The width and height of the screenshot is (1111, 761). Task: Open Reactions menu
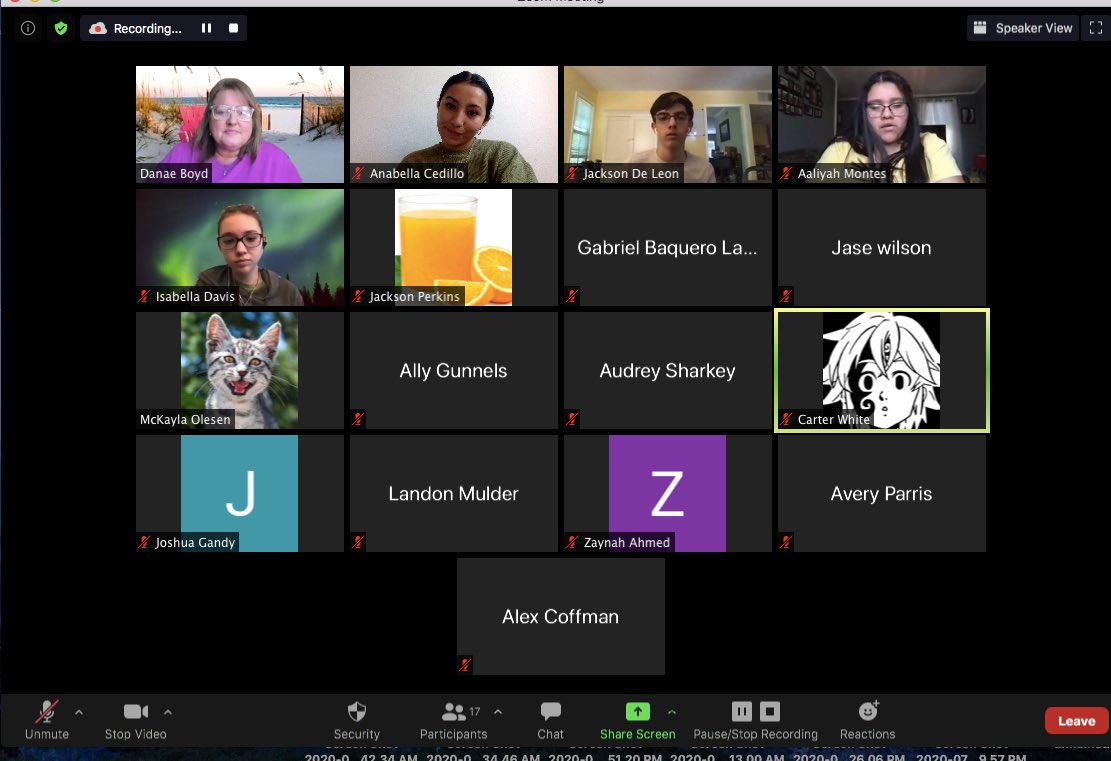(867, 720)
